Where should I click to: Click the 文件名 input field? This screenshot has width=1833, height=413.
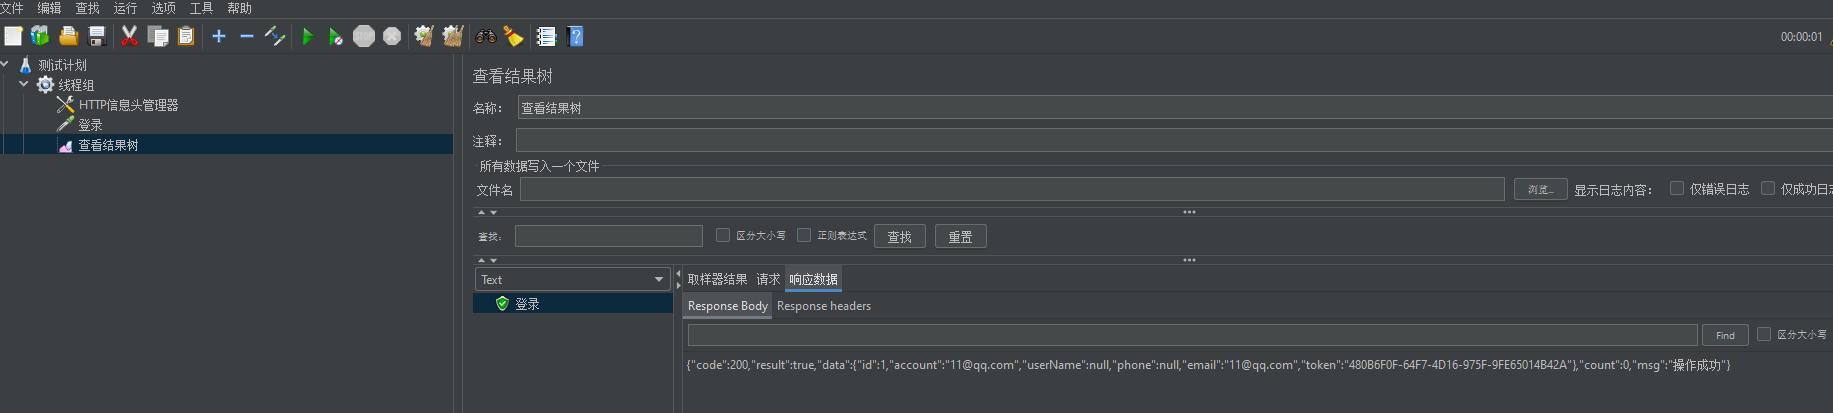click(x=1012, y=189)
